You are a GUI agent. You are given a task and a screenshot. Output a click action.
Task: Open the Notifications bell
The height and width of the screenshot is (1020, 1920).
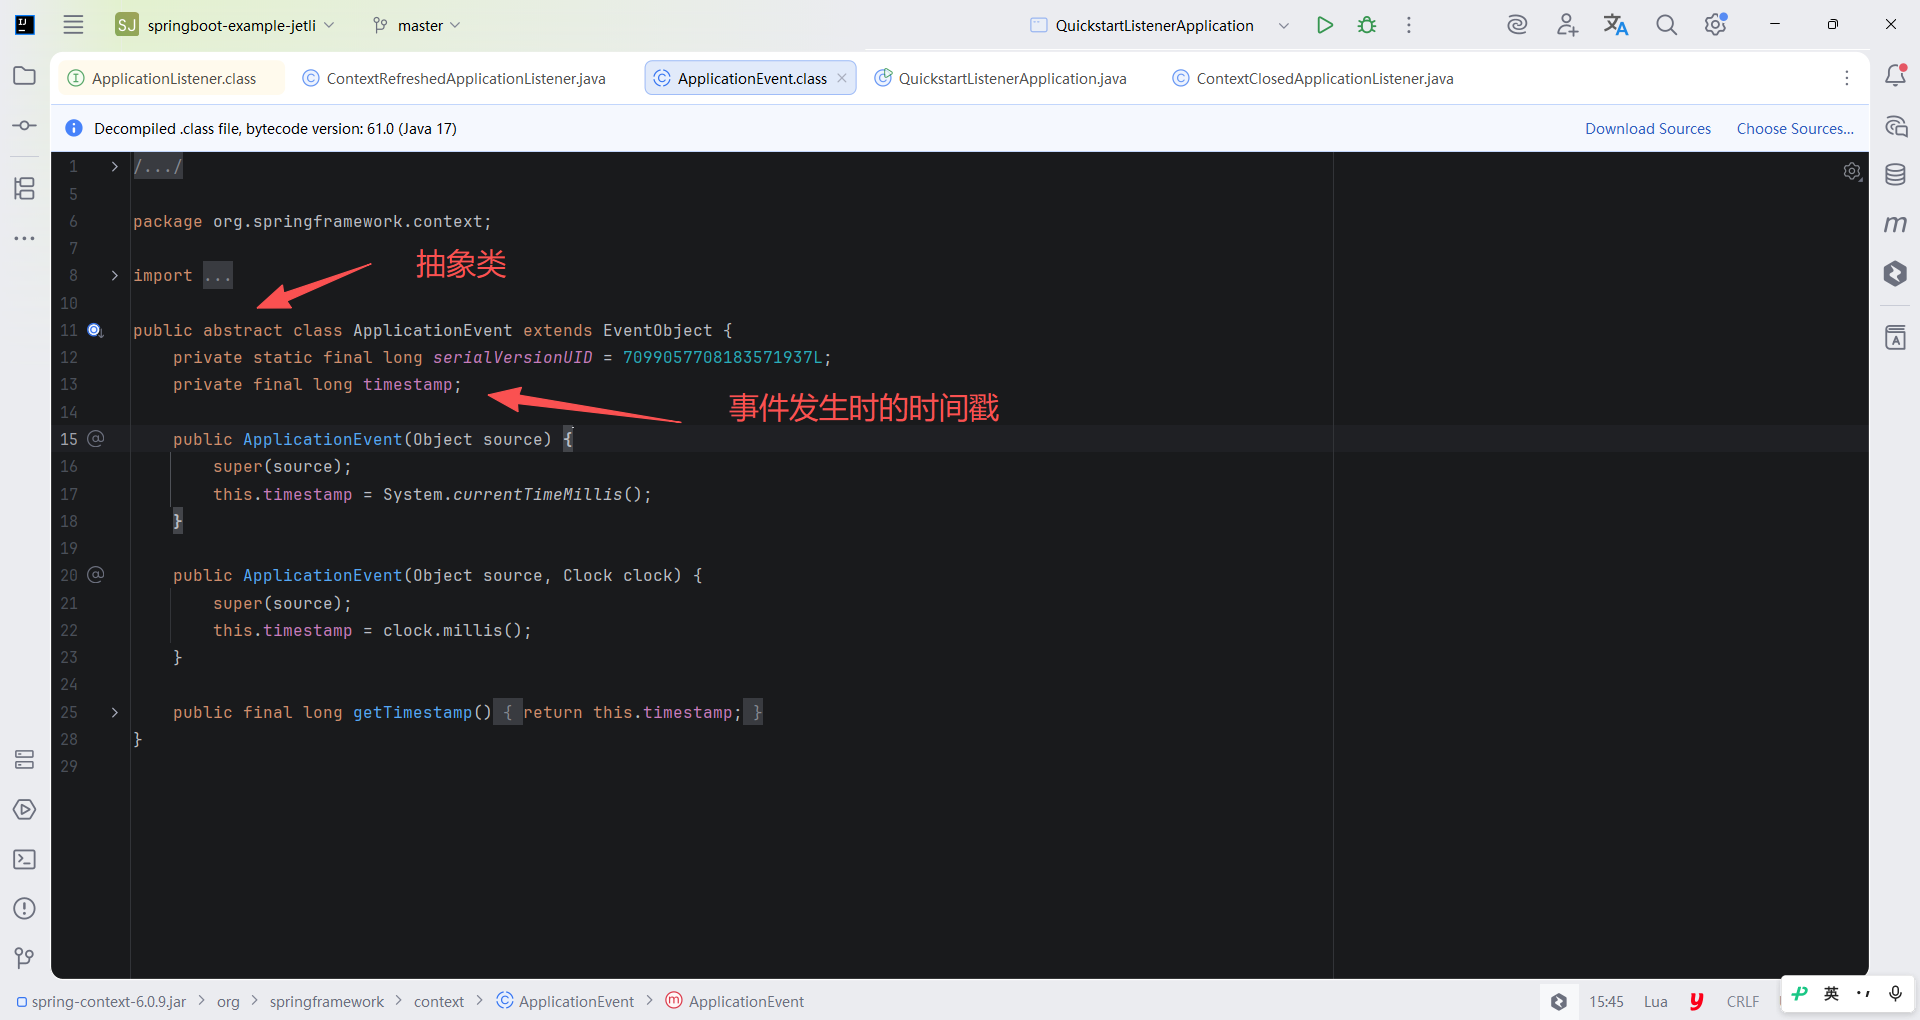click(x=1895, y=75)
